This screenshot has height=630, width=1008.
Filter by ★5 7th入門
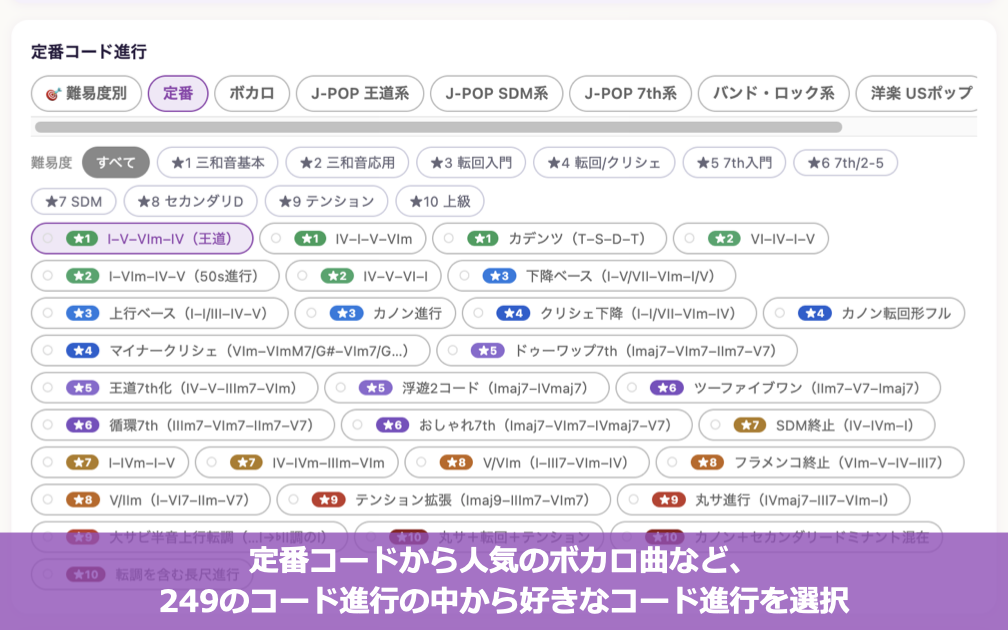[x=734, y=163]
